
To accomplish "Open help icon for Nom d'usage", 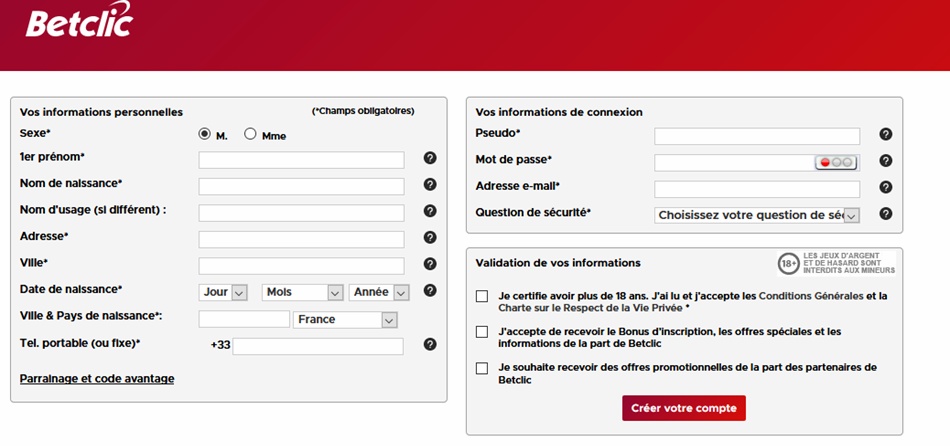I will pos(430,211).
